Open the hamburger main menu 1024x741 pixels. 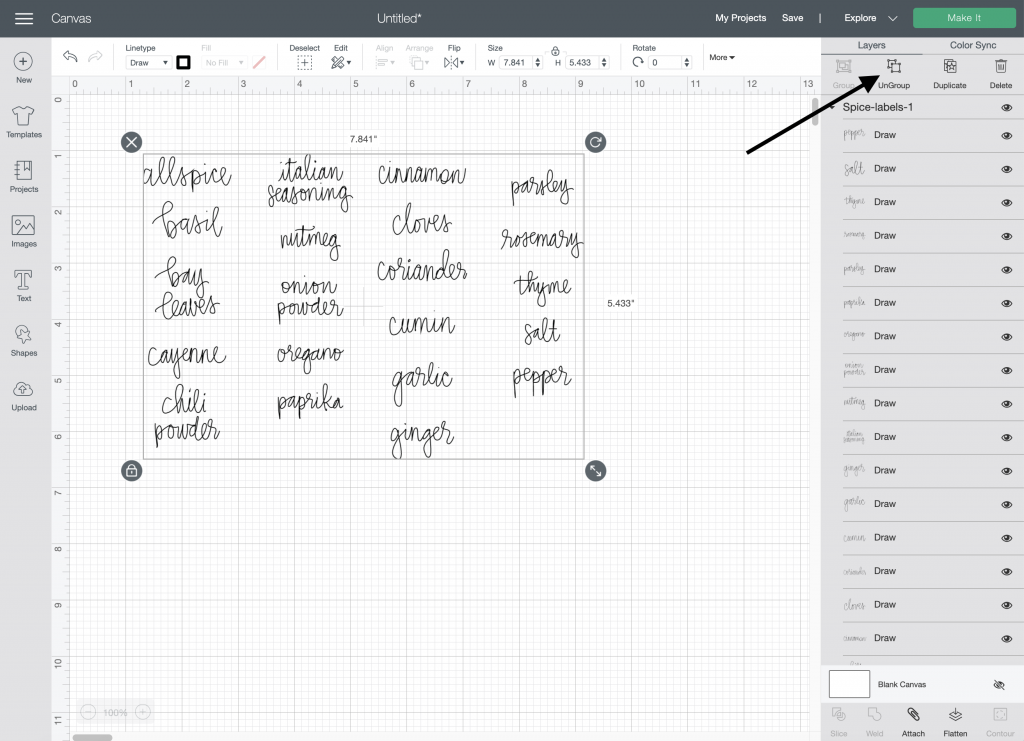[x=24, y=18]
